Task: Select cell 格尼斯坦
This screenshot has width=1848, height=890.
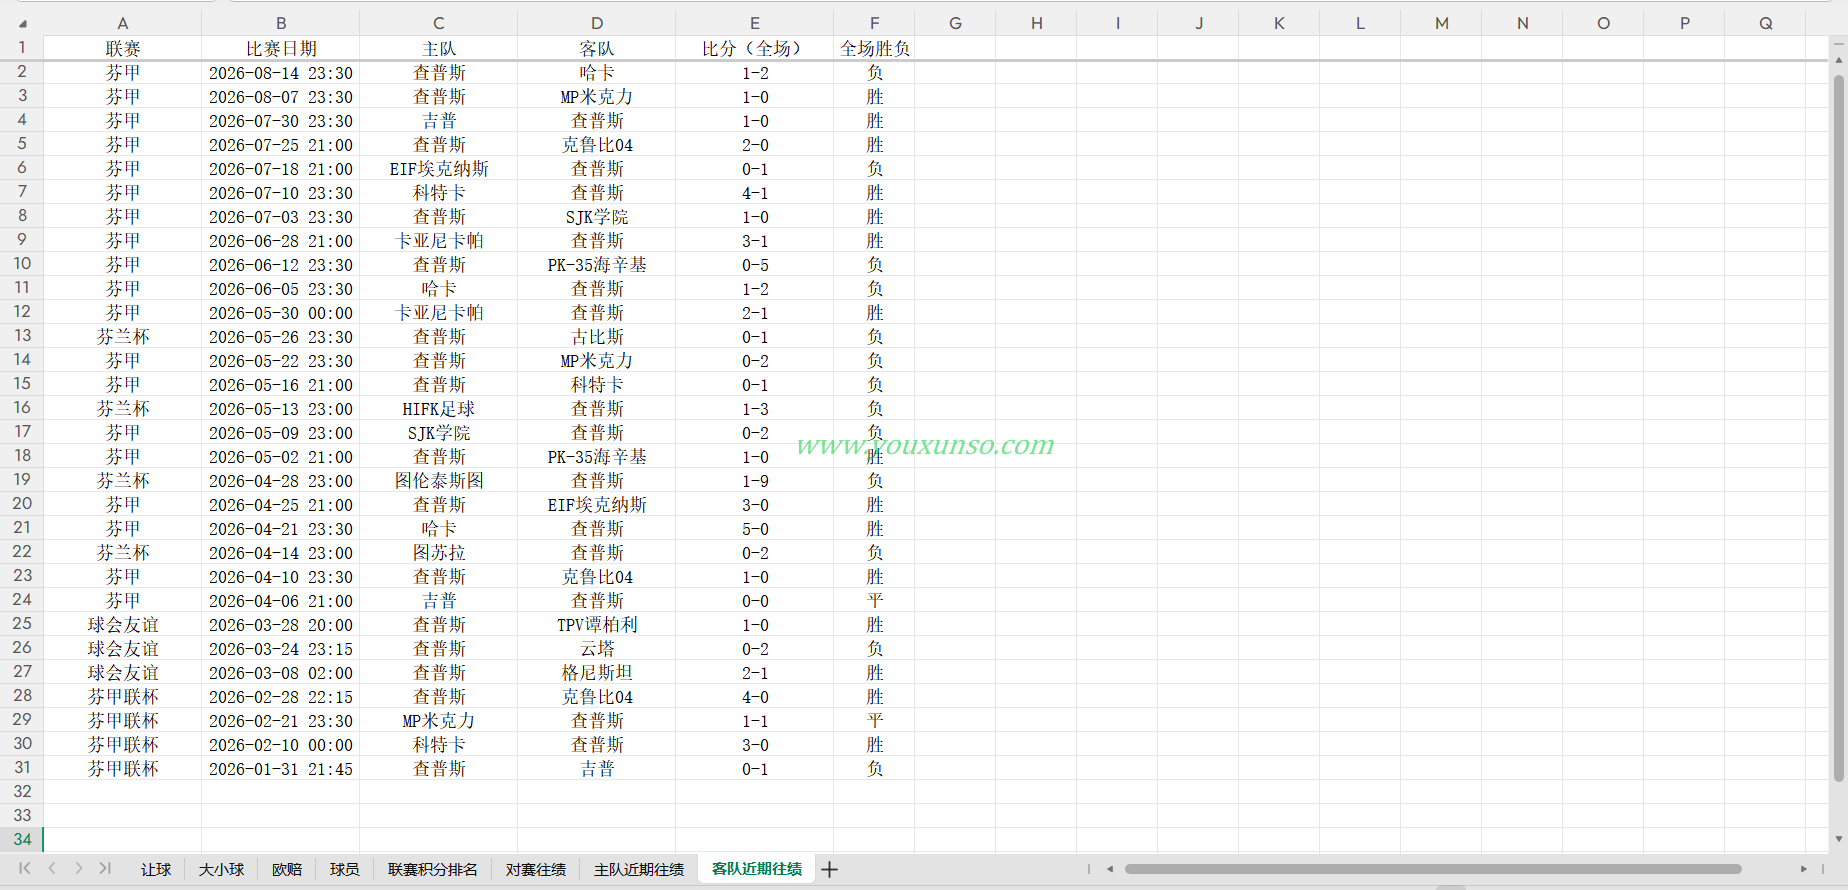Action: click(x=597, y=673)
